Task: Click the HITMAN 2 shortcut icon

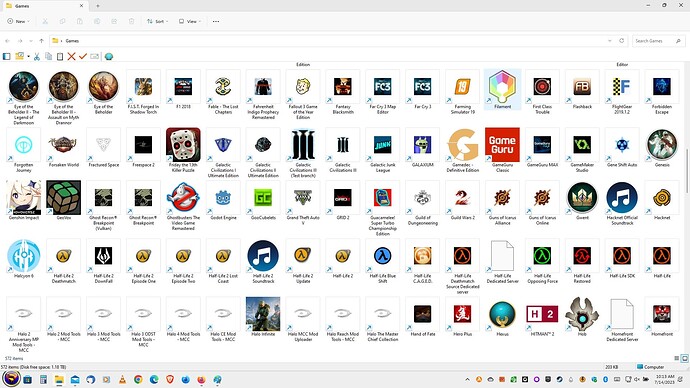Action: click(542, 314)
